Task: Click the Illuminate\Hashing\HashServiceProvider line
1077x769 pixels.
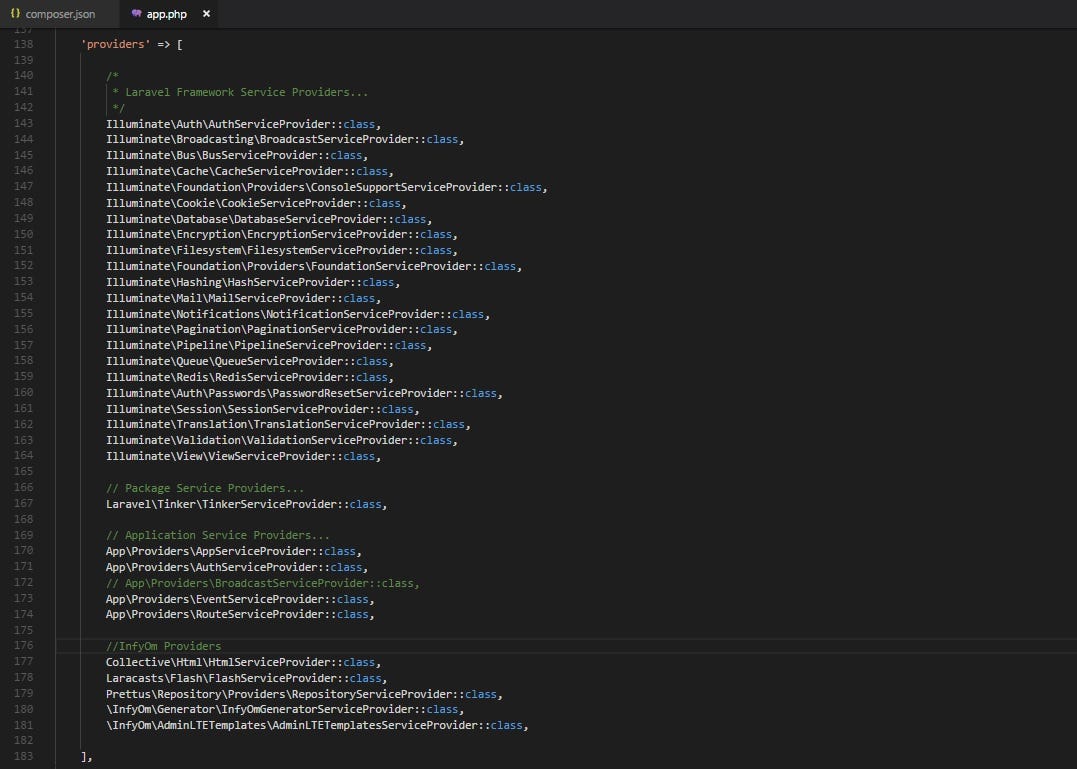Action: [x=253, y=282]
